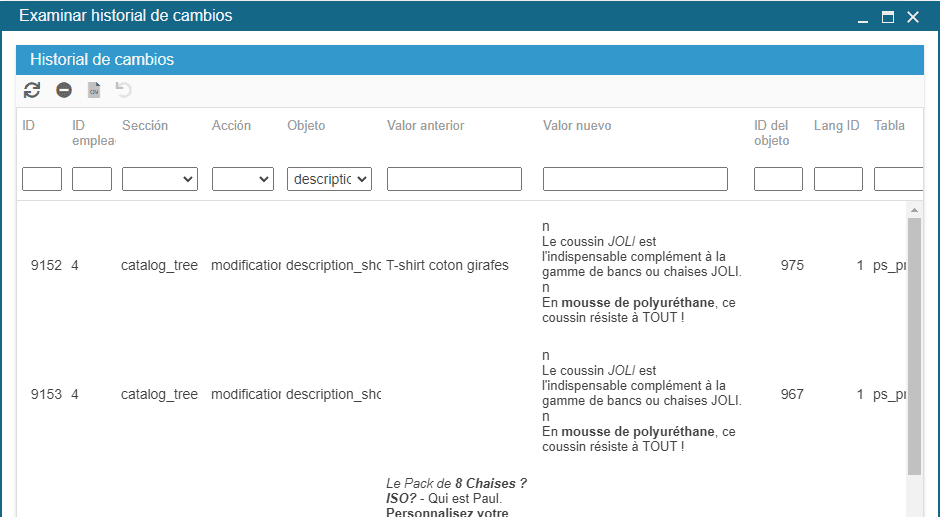Click the black minus circle delete icon
940x517 pixels.
coord(64,90)
